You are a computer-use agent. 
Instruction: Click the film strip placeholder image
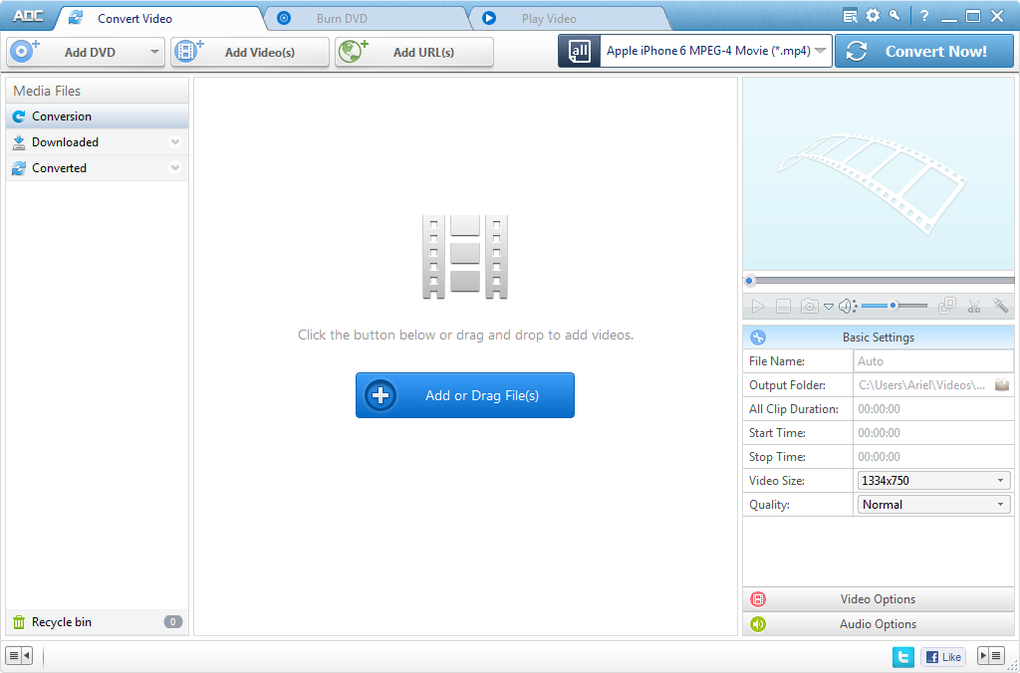[x=465, y=257]
